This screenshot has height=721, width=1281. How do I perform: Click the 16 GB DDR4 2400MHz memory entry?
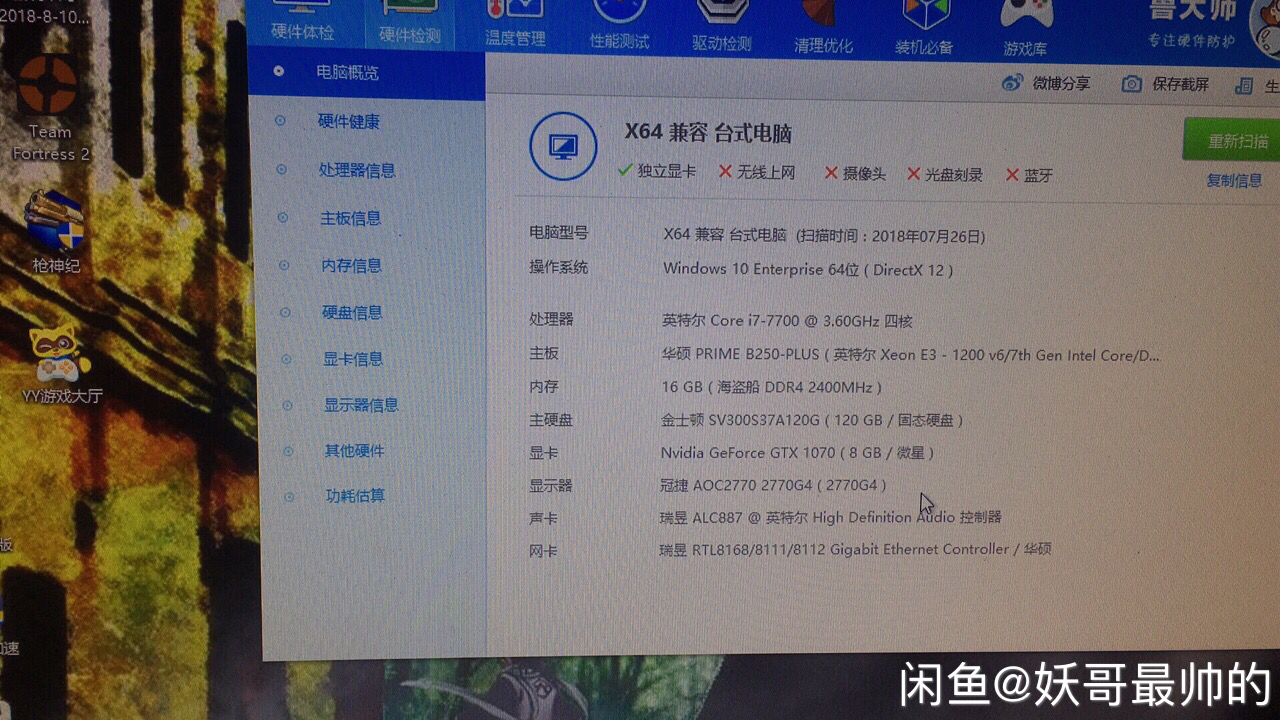[x=771, y=387]
